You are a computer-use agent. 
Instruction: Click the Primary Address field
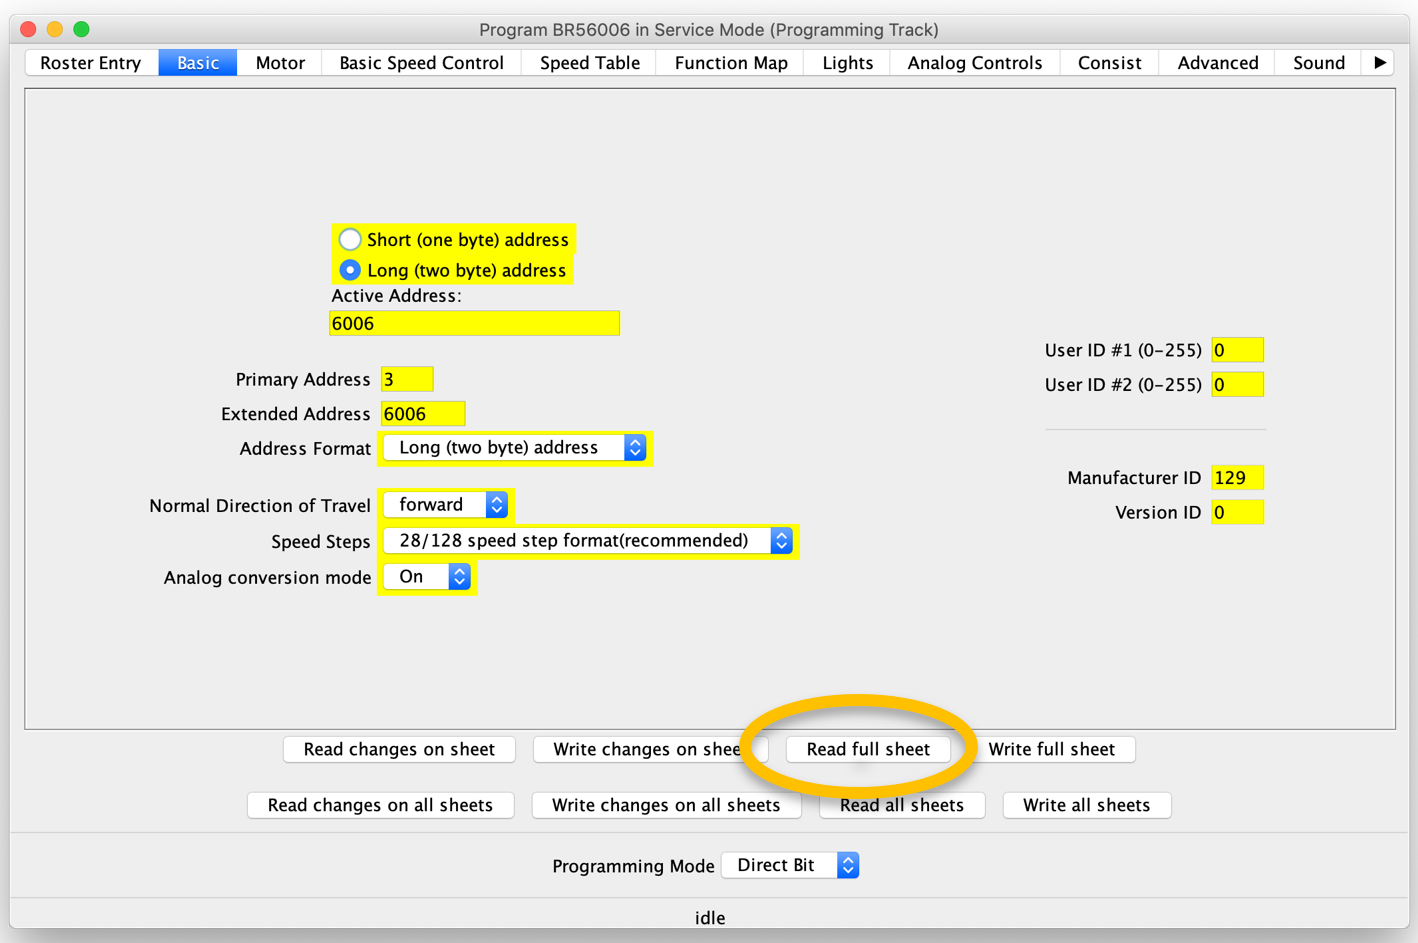click(406, 379)
